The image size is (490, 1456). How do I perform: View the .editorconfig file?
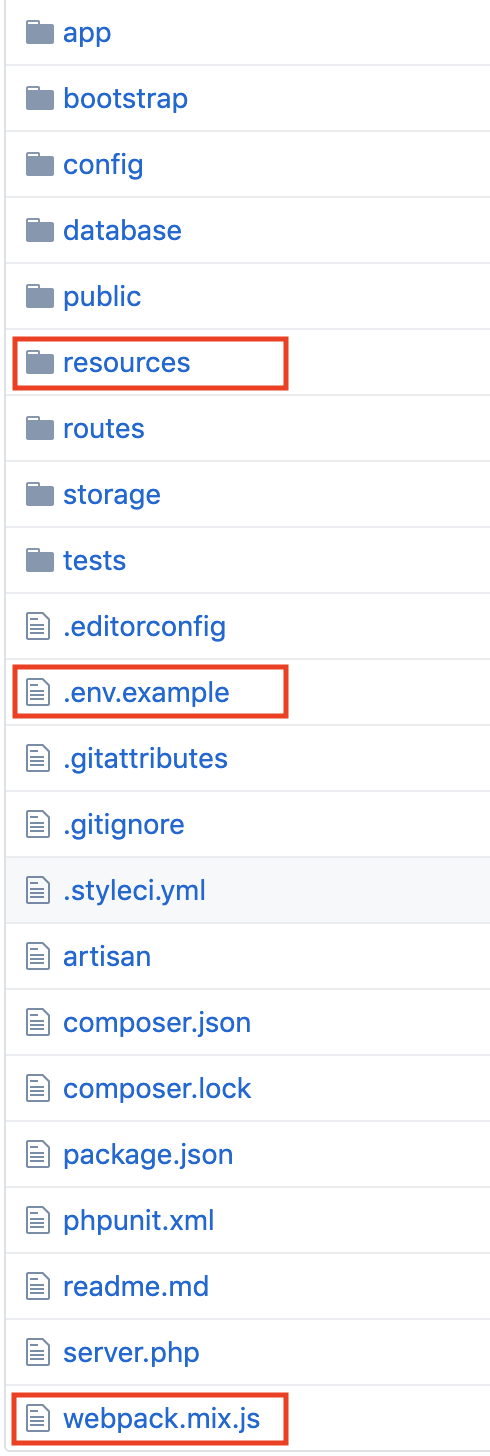pos(144,626)
